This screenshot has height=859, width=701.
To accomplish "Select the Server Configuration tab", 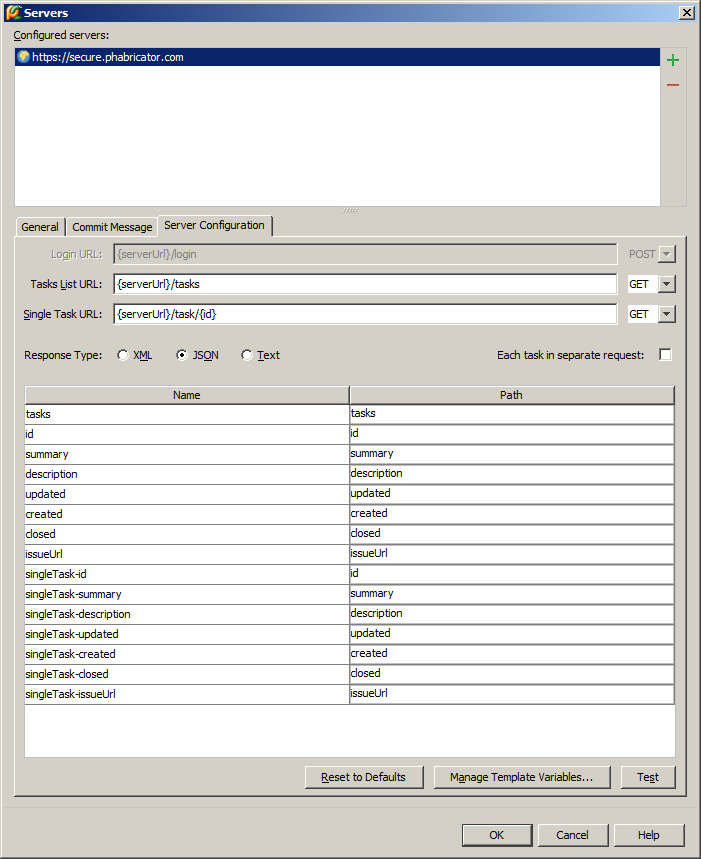I will coord(214,225).
